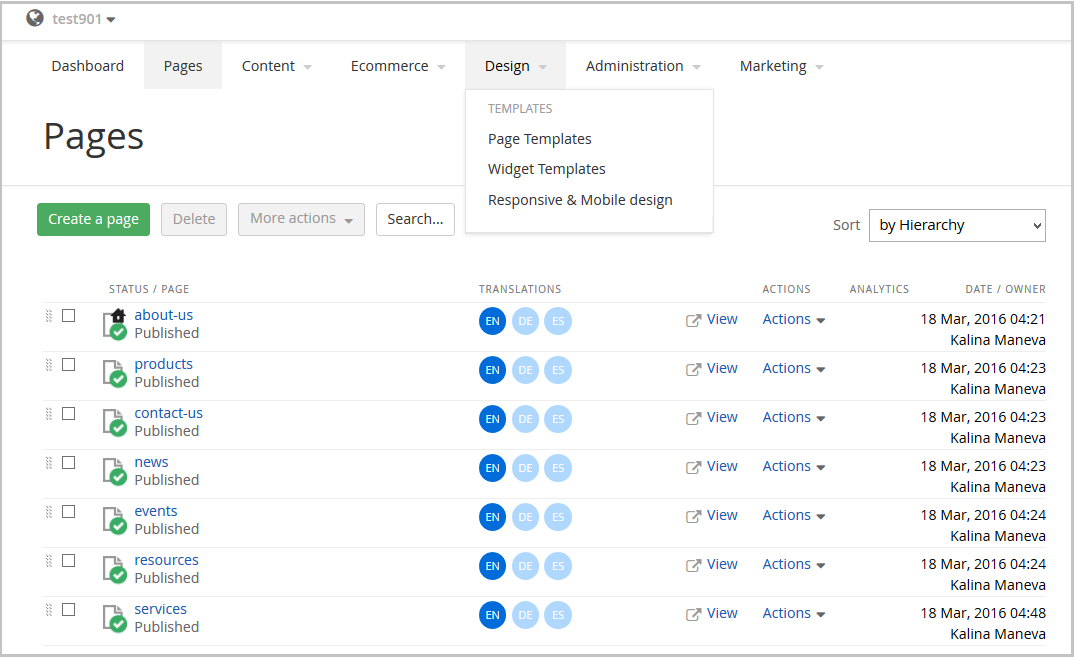Click the Search... button
This screenshot has height=657, width=1074.
pos(415,219)
